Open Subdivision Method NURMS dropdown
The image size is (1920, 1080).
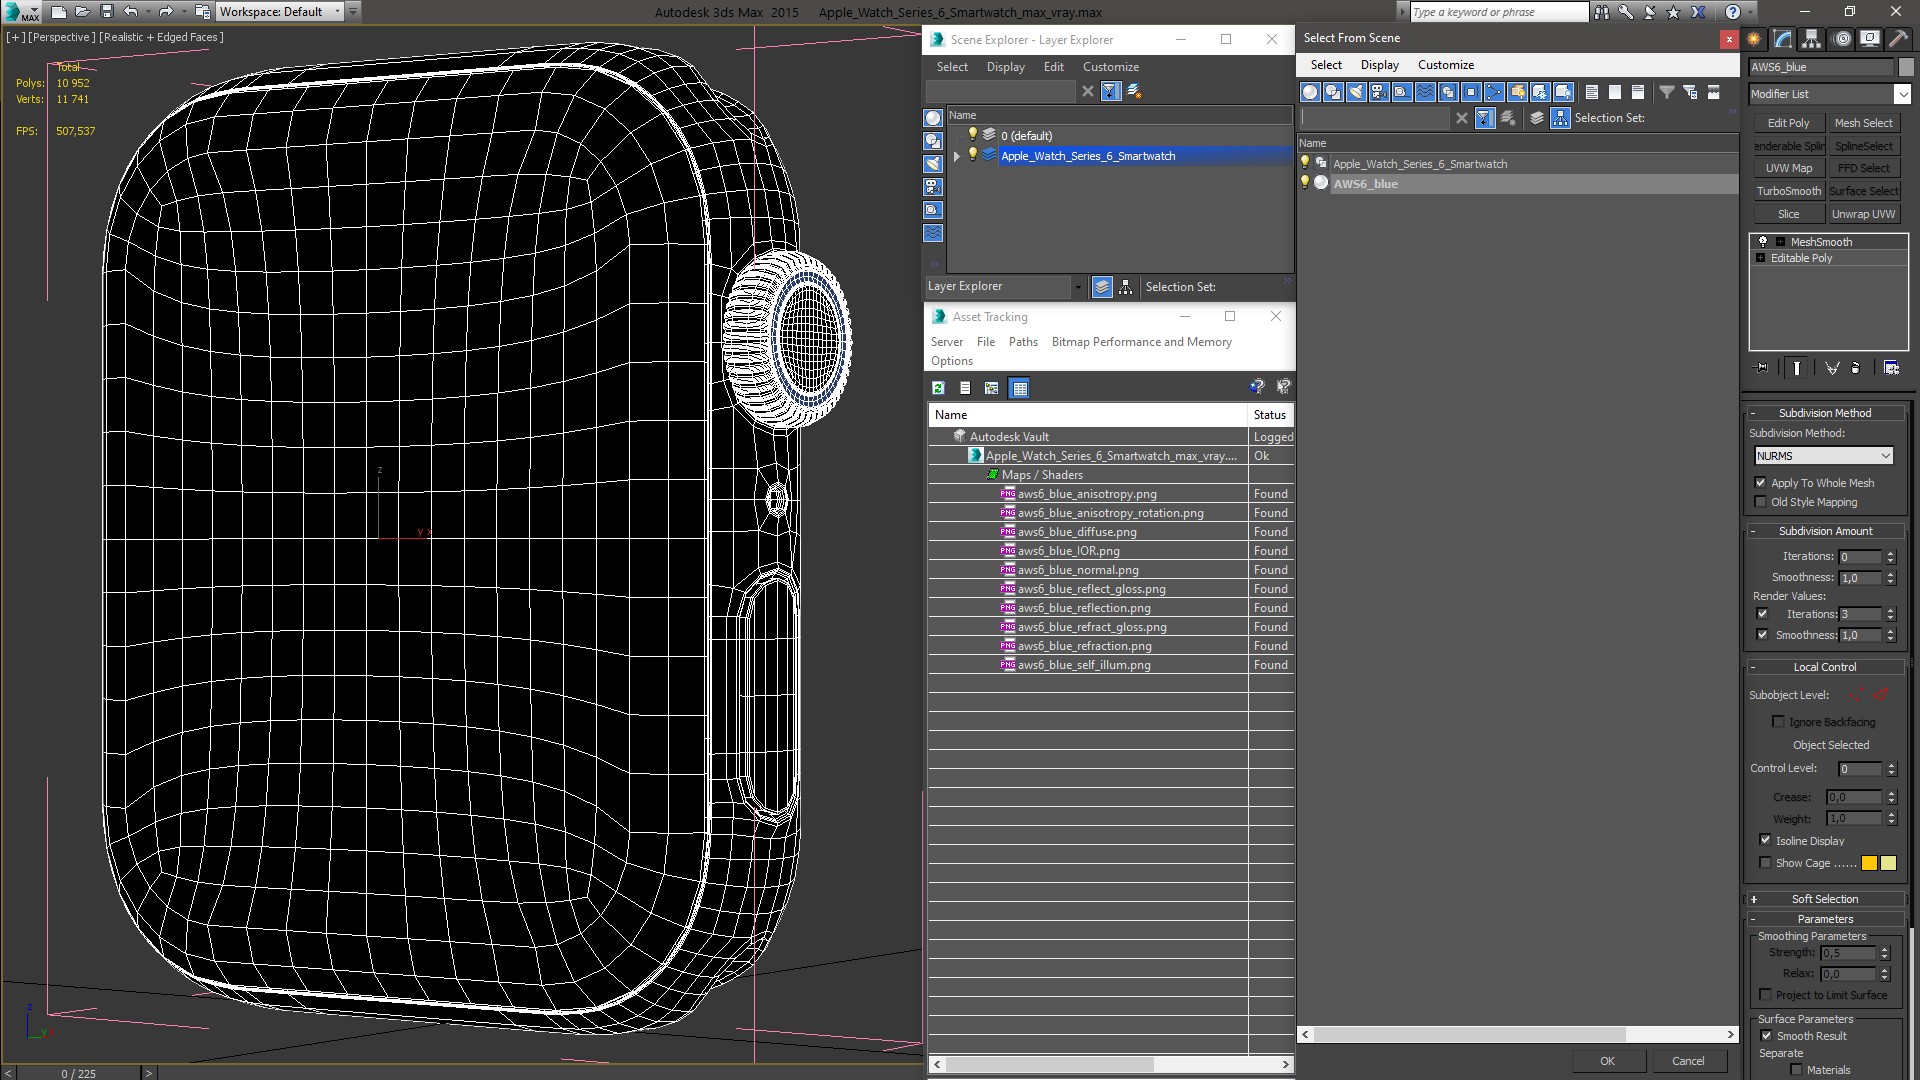click(x=1824, y=456)
